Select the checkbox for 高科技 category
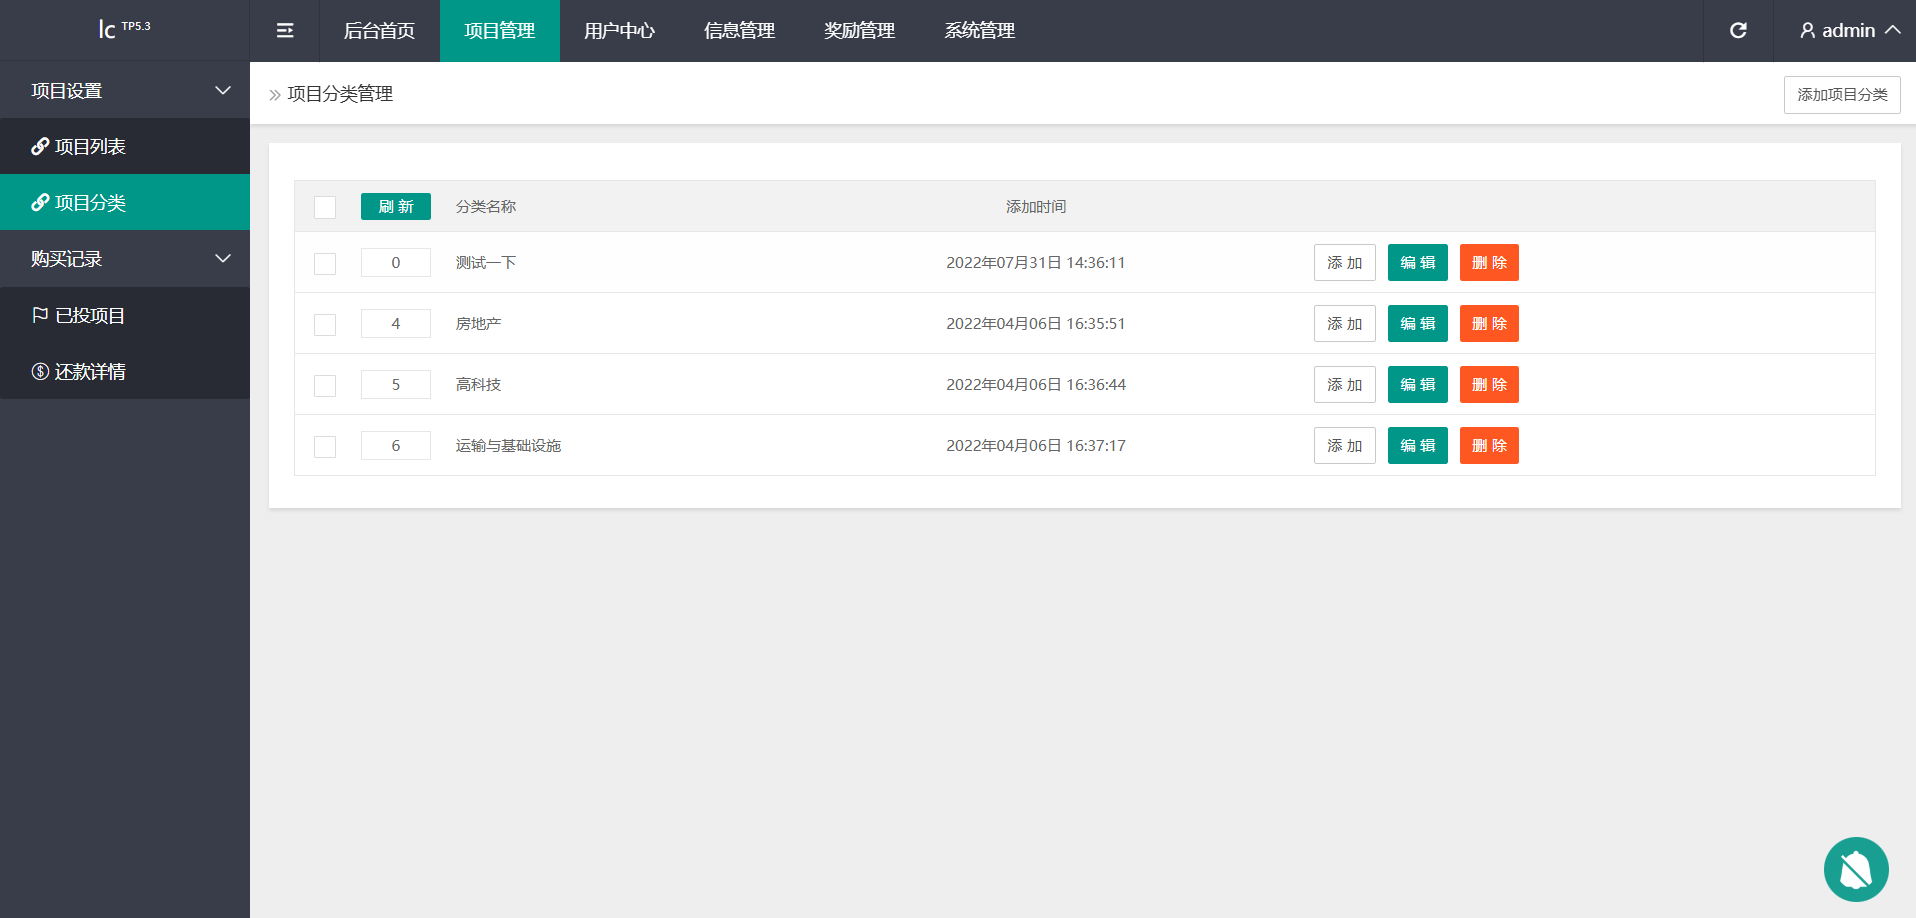 click(325, 386)
